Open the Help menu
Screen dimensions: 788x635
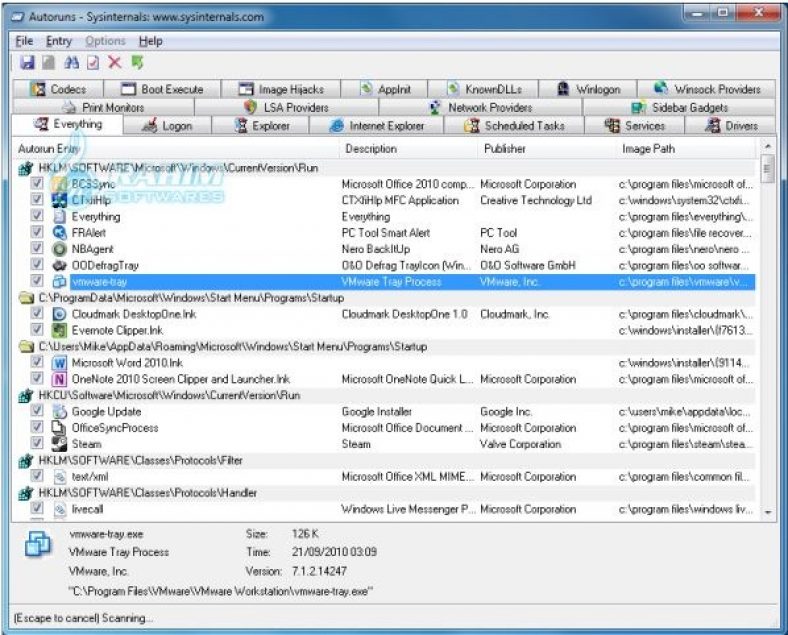(150, 41)
